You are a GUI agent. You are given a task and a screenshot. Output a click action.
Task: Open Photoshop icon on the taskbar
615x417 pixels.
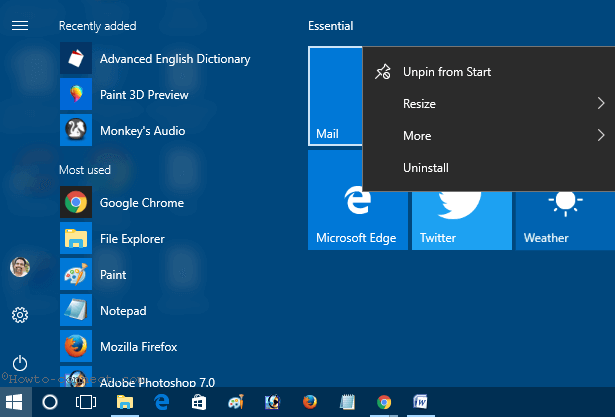[x=273, y=402]
